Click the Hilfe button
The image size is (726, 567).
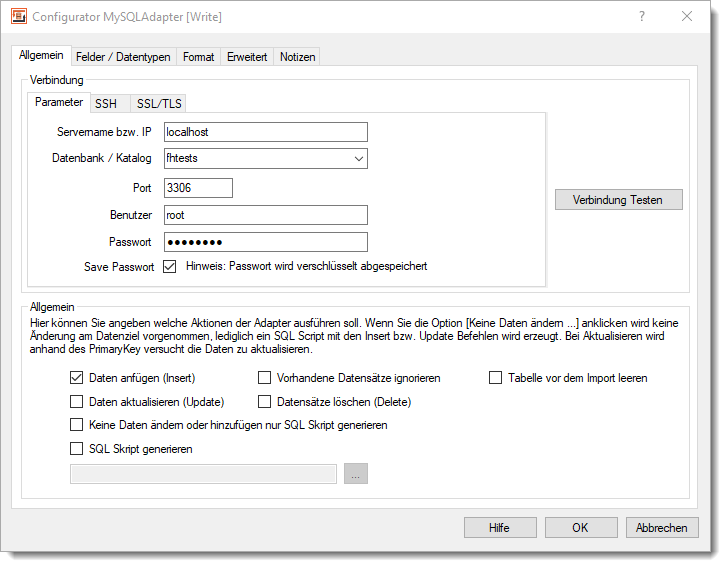(x=500, y=528)
